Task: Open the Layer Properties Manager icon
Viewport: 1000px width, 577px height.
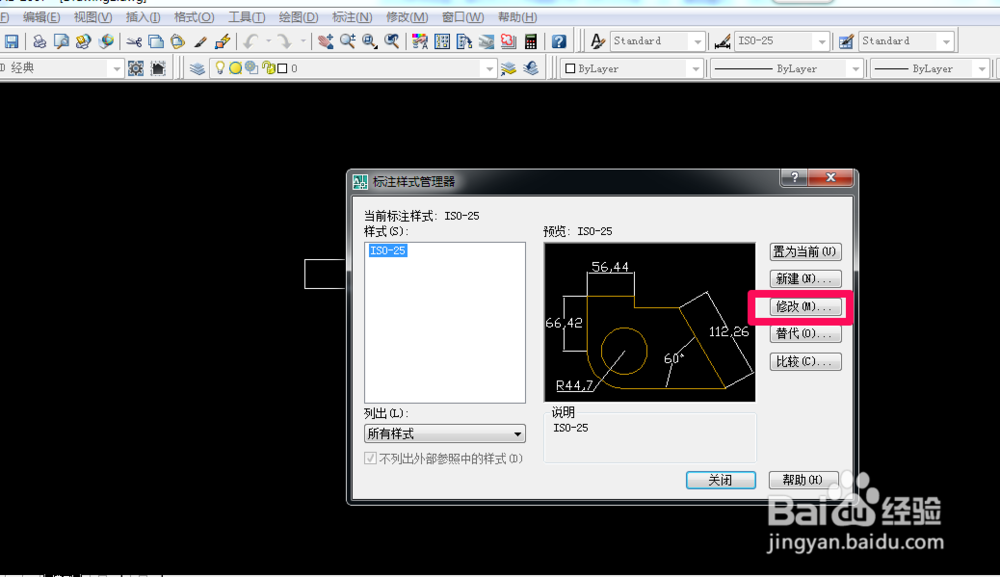Action: coord(197,68)
